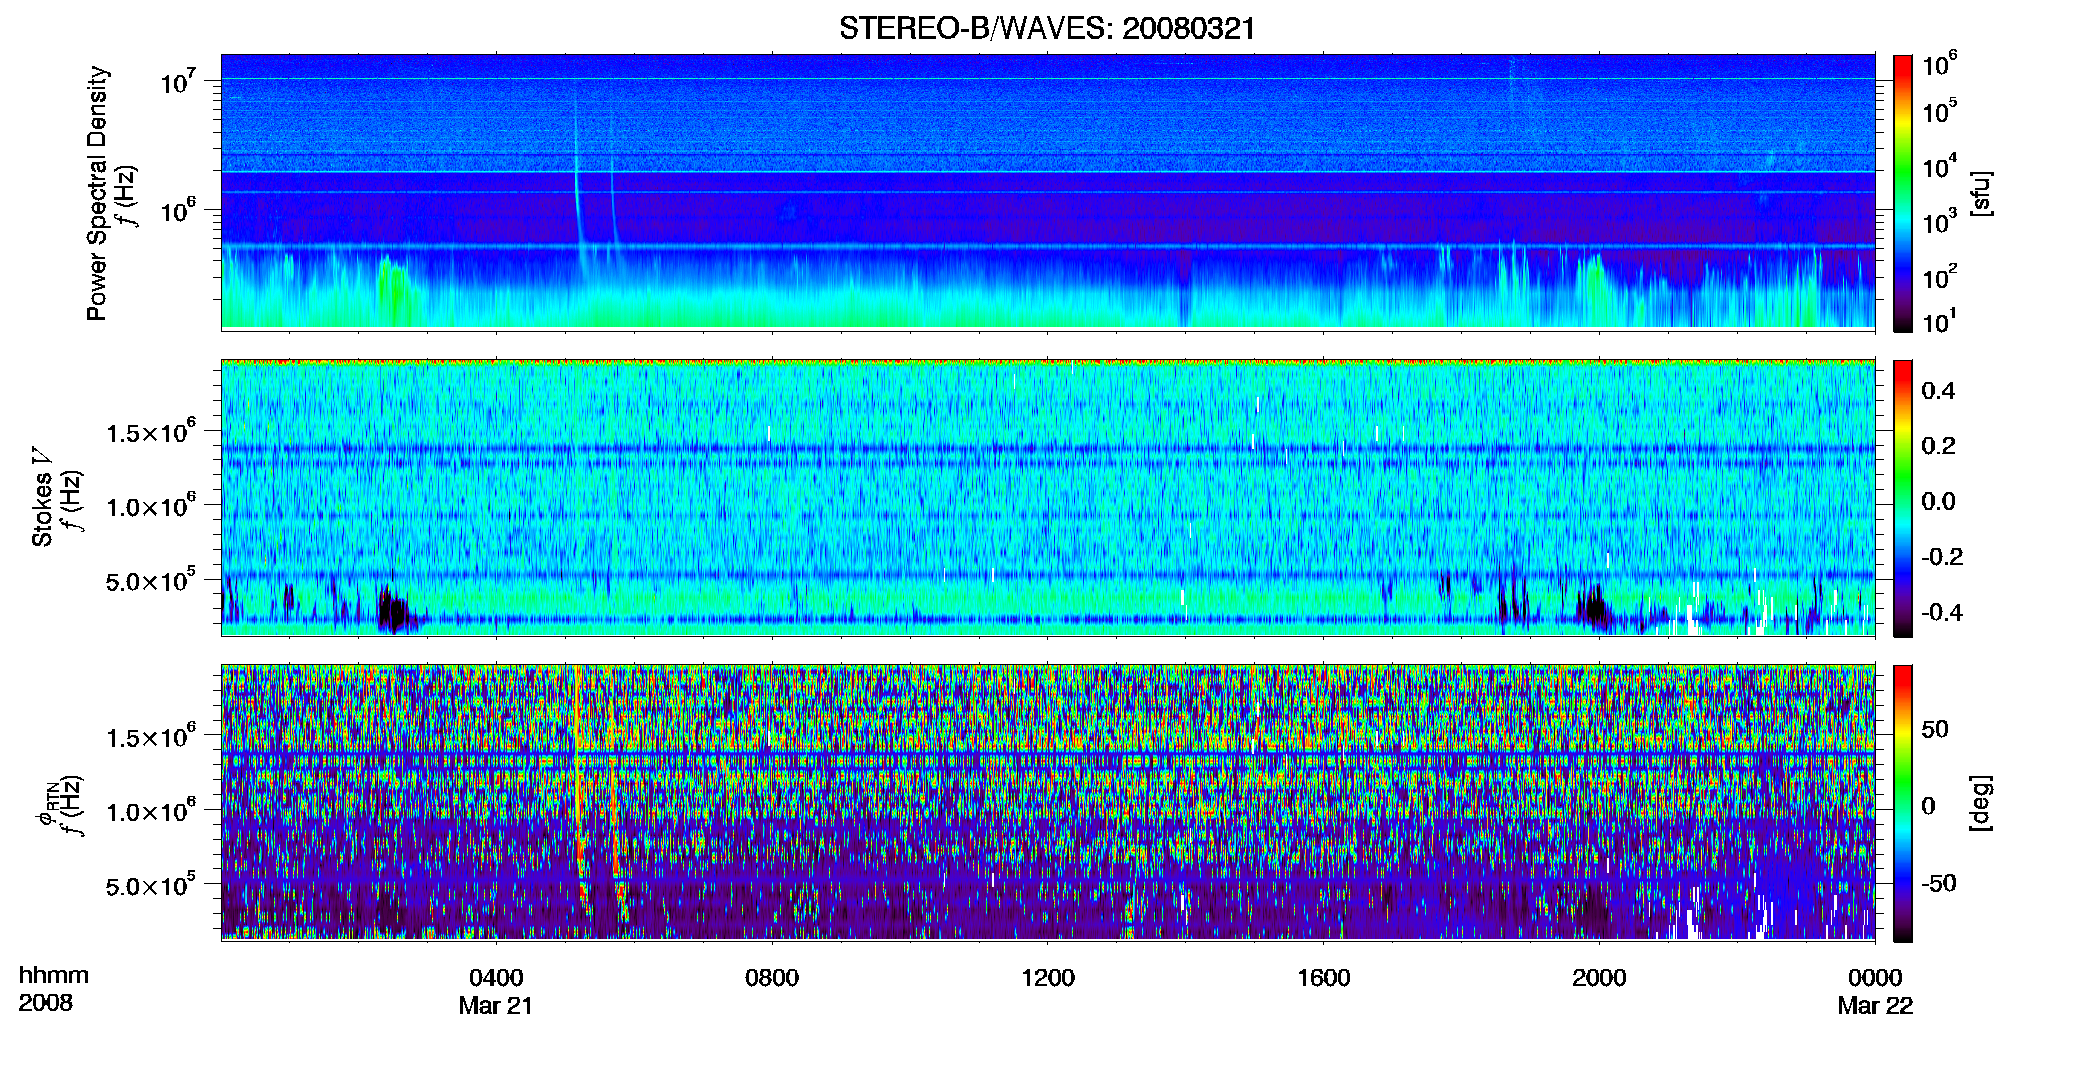Image resolution: width=2096 pixels, height=1080 pixels.
Task: Click the Power Spectral Density color bar
Action: click(x=1903, y=193)
